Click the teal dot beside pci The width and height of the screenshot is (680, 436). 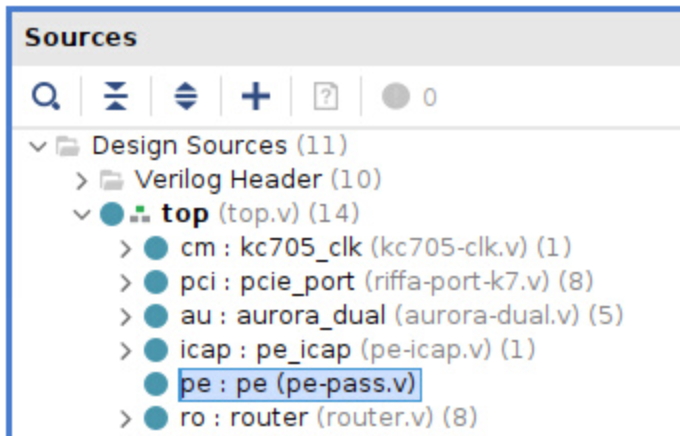[156, 282]
